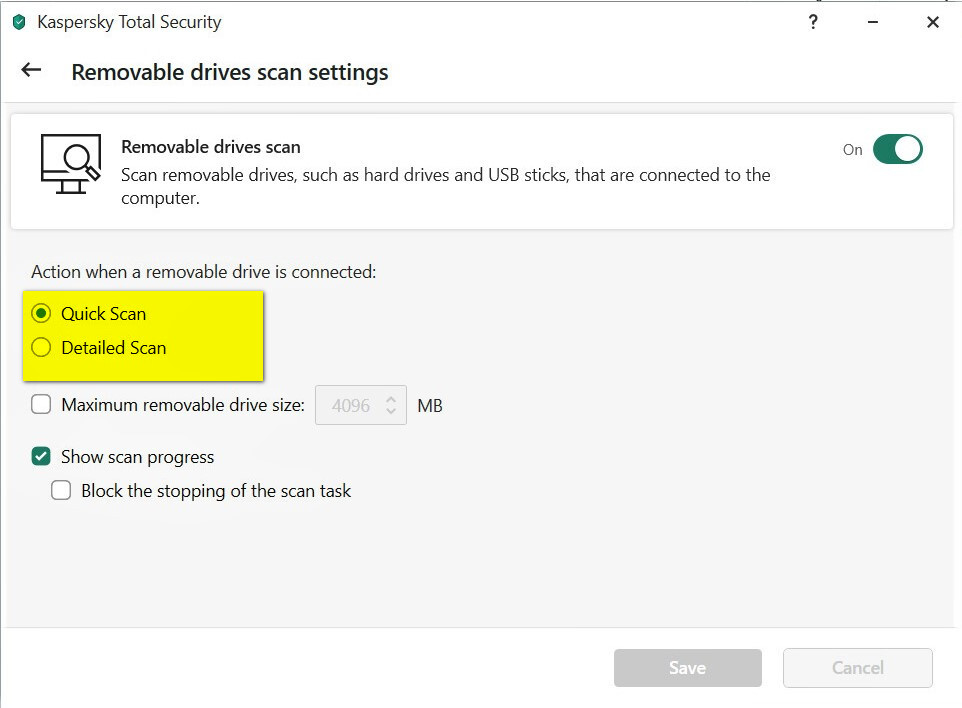Click the Cancel button
This screenshot has width=962, height=708.
pyautogui.click(x=858, y=668)
